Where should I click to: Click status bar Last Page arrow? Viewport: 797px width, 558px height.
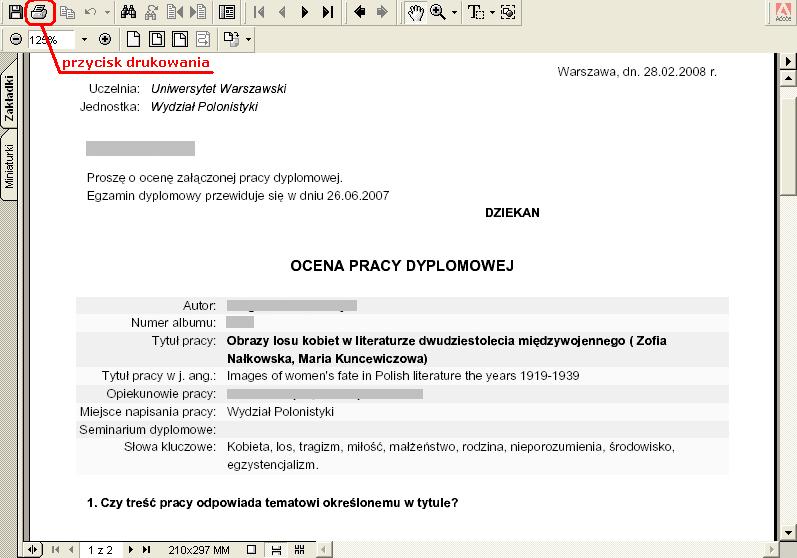click(146, 549)
